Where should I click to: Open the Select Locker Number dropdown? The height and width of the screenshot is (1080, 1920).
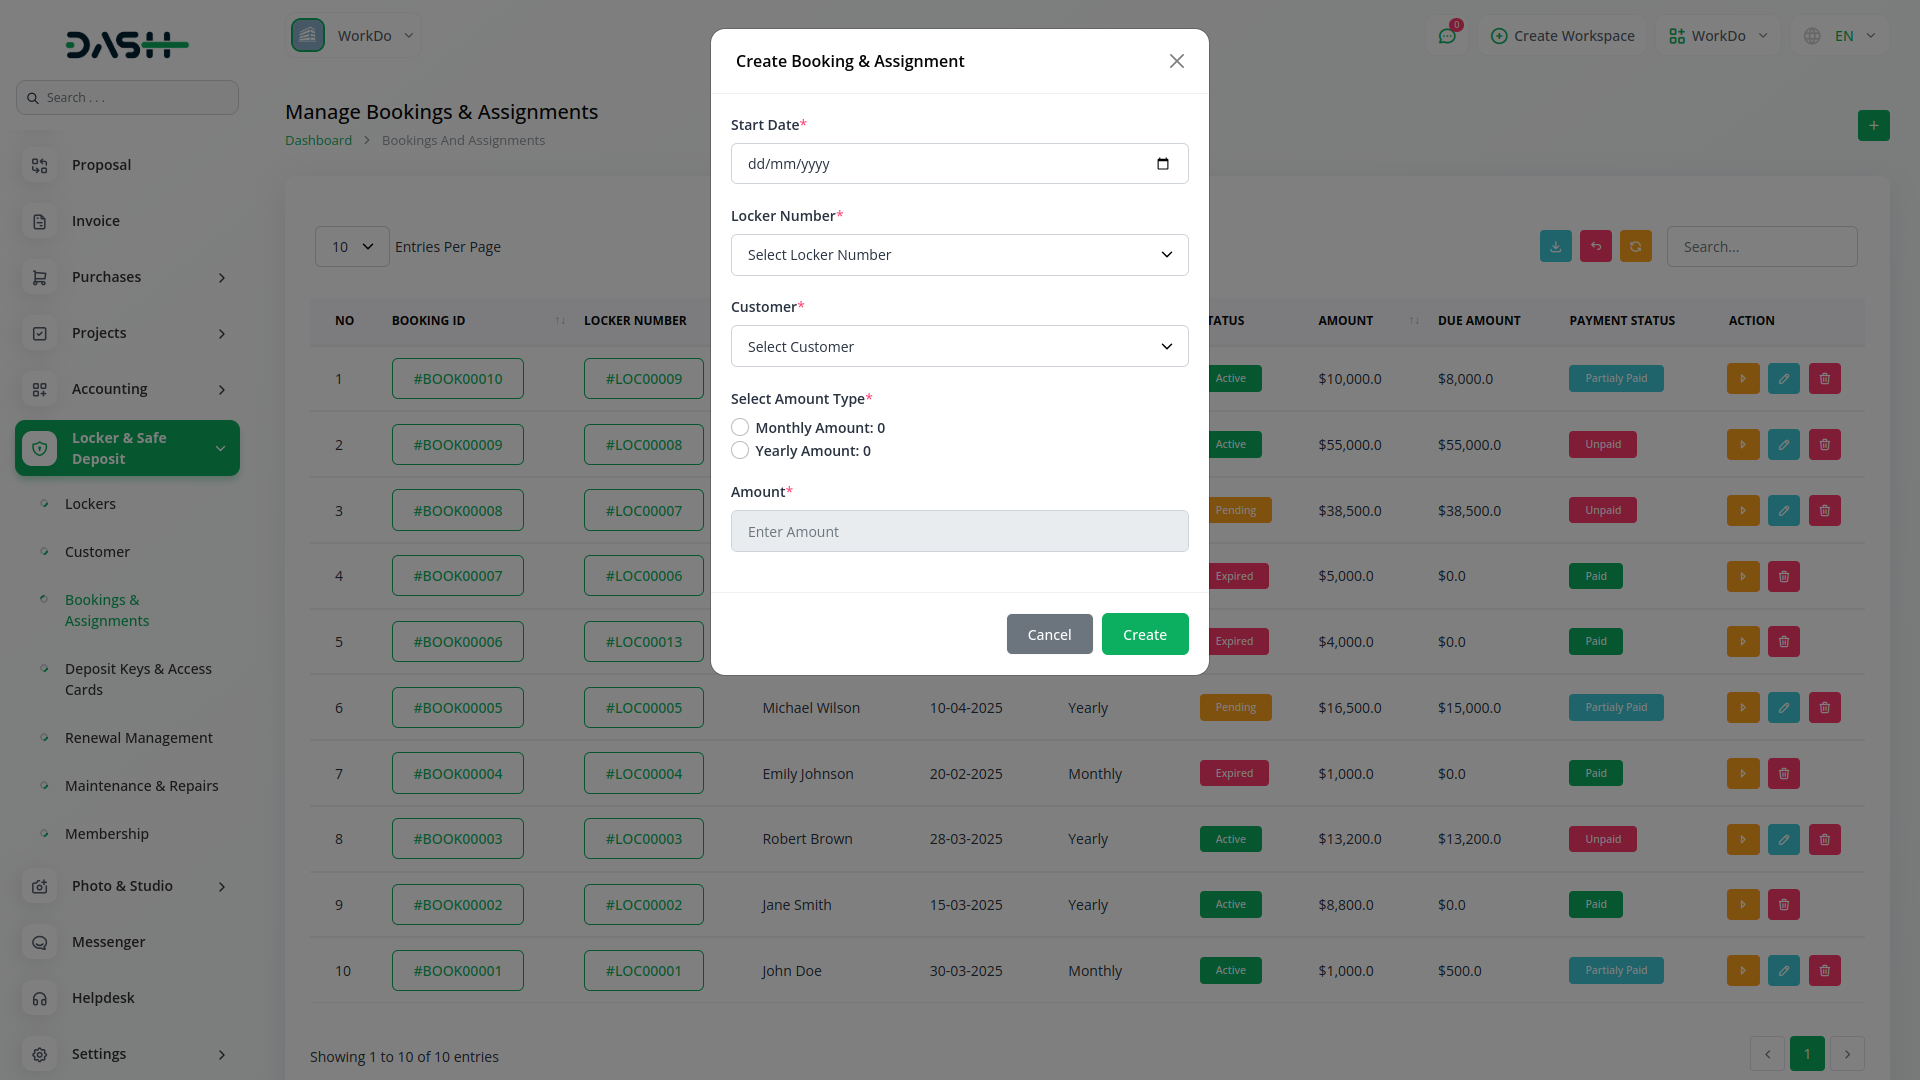[959, 255]
